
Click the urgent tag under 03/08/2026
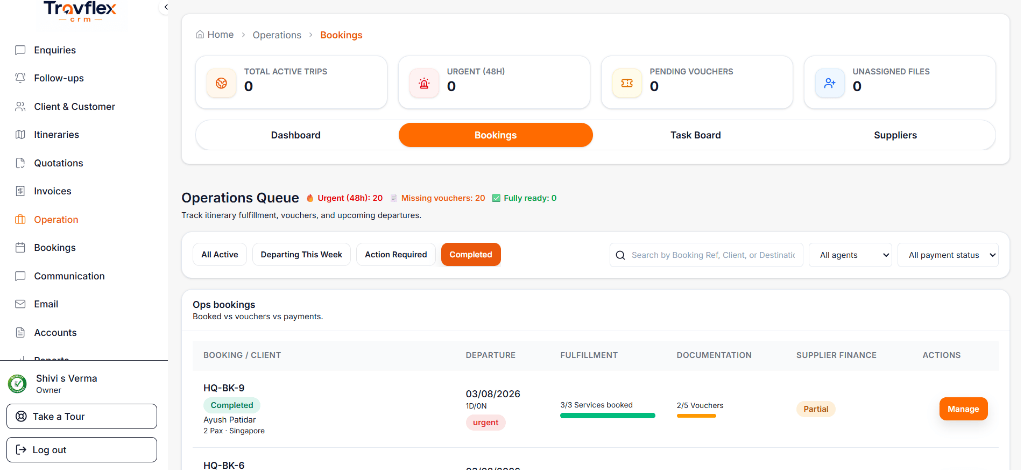click(x=486, y=422)
